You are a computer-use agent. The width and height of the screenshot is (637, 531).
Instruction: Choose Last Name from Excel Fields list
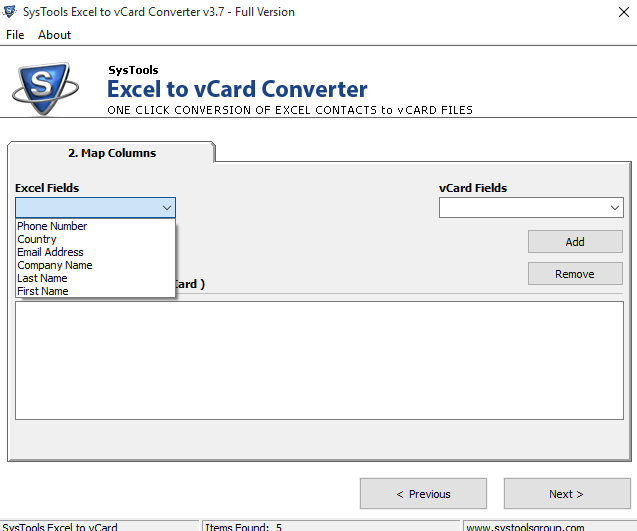point(95,278)
